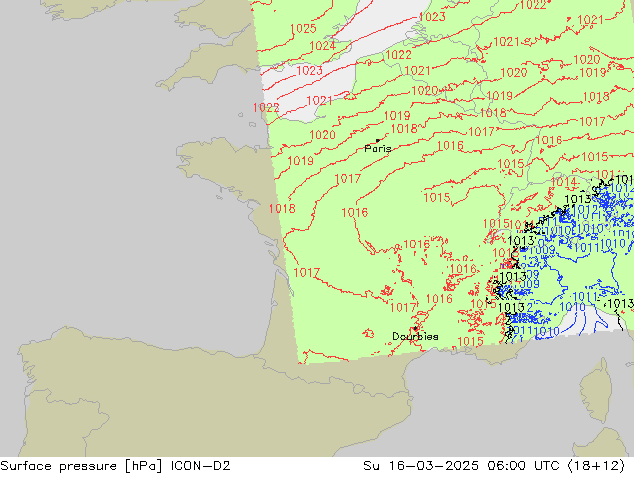Click the 1015 label just below Dourbies
634x490 pixels.
(470, 341)
